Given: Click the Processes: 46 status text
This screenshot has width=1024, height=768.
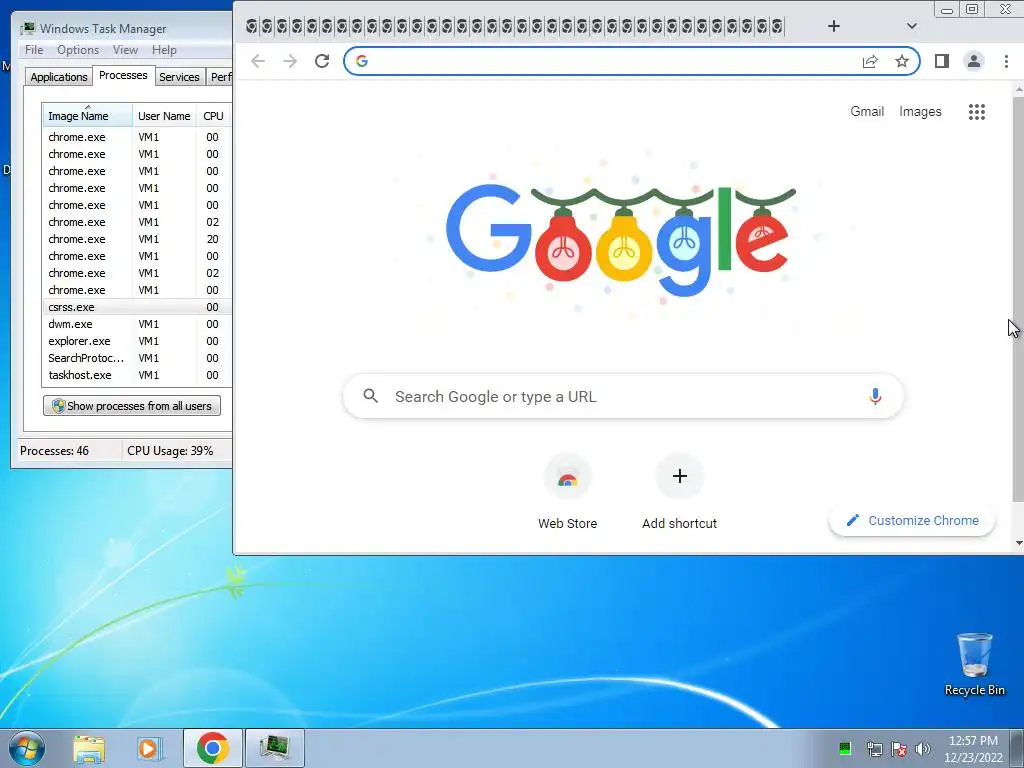Looking at the screenshot, I should click(54, 451).
